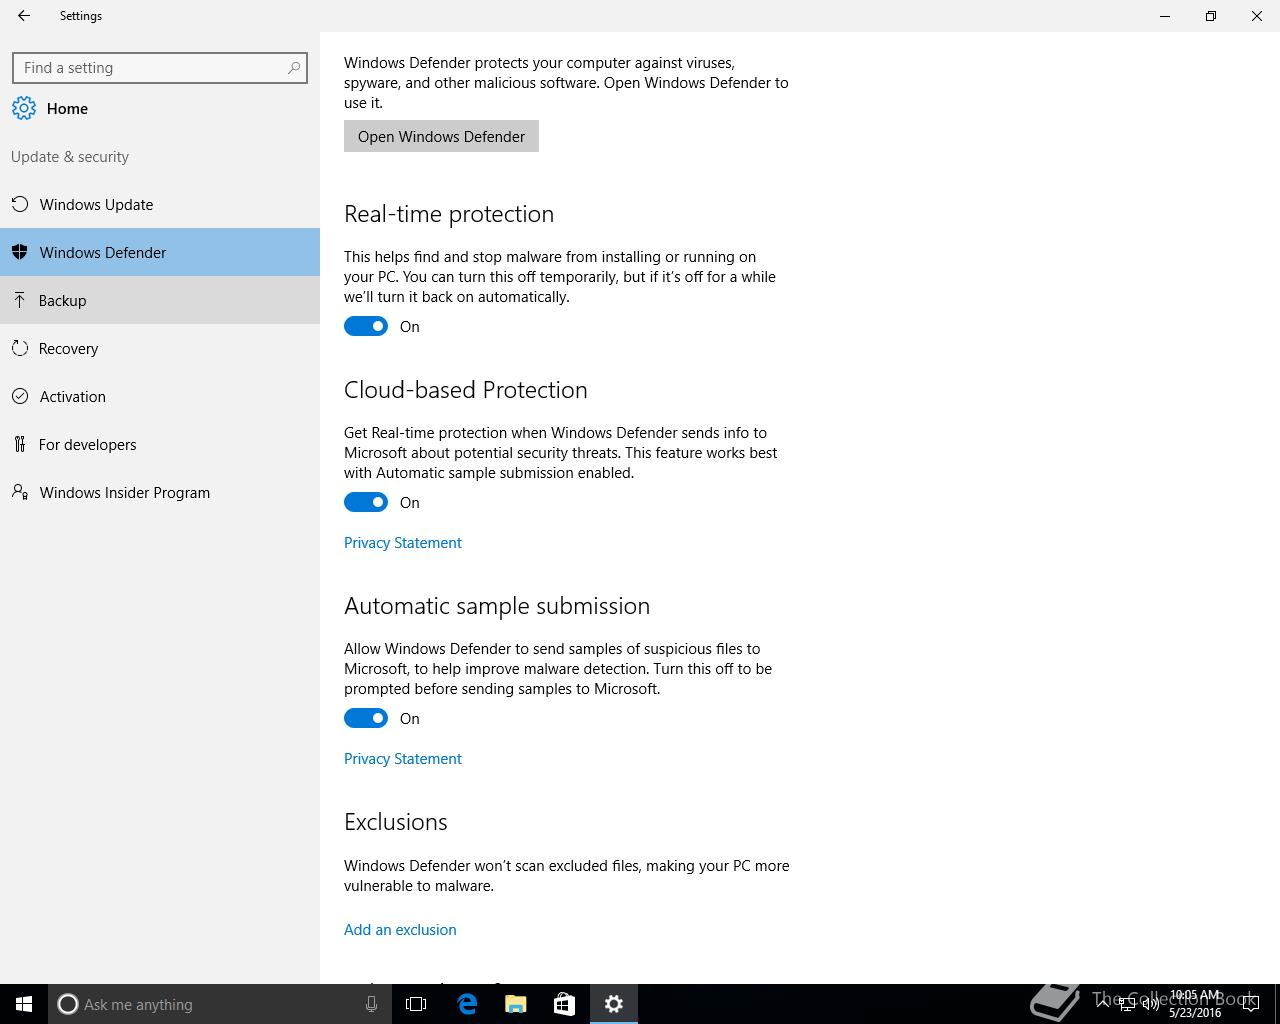Turn off Cloud-based Protection toggle

[x=366, y=502]
